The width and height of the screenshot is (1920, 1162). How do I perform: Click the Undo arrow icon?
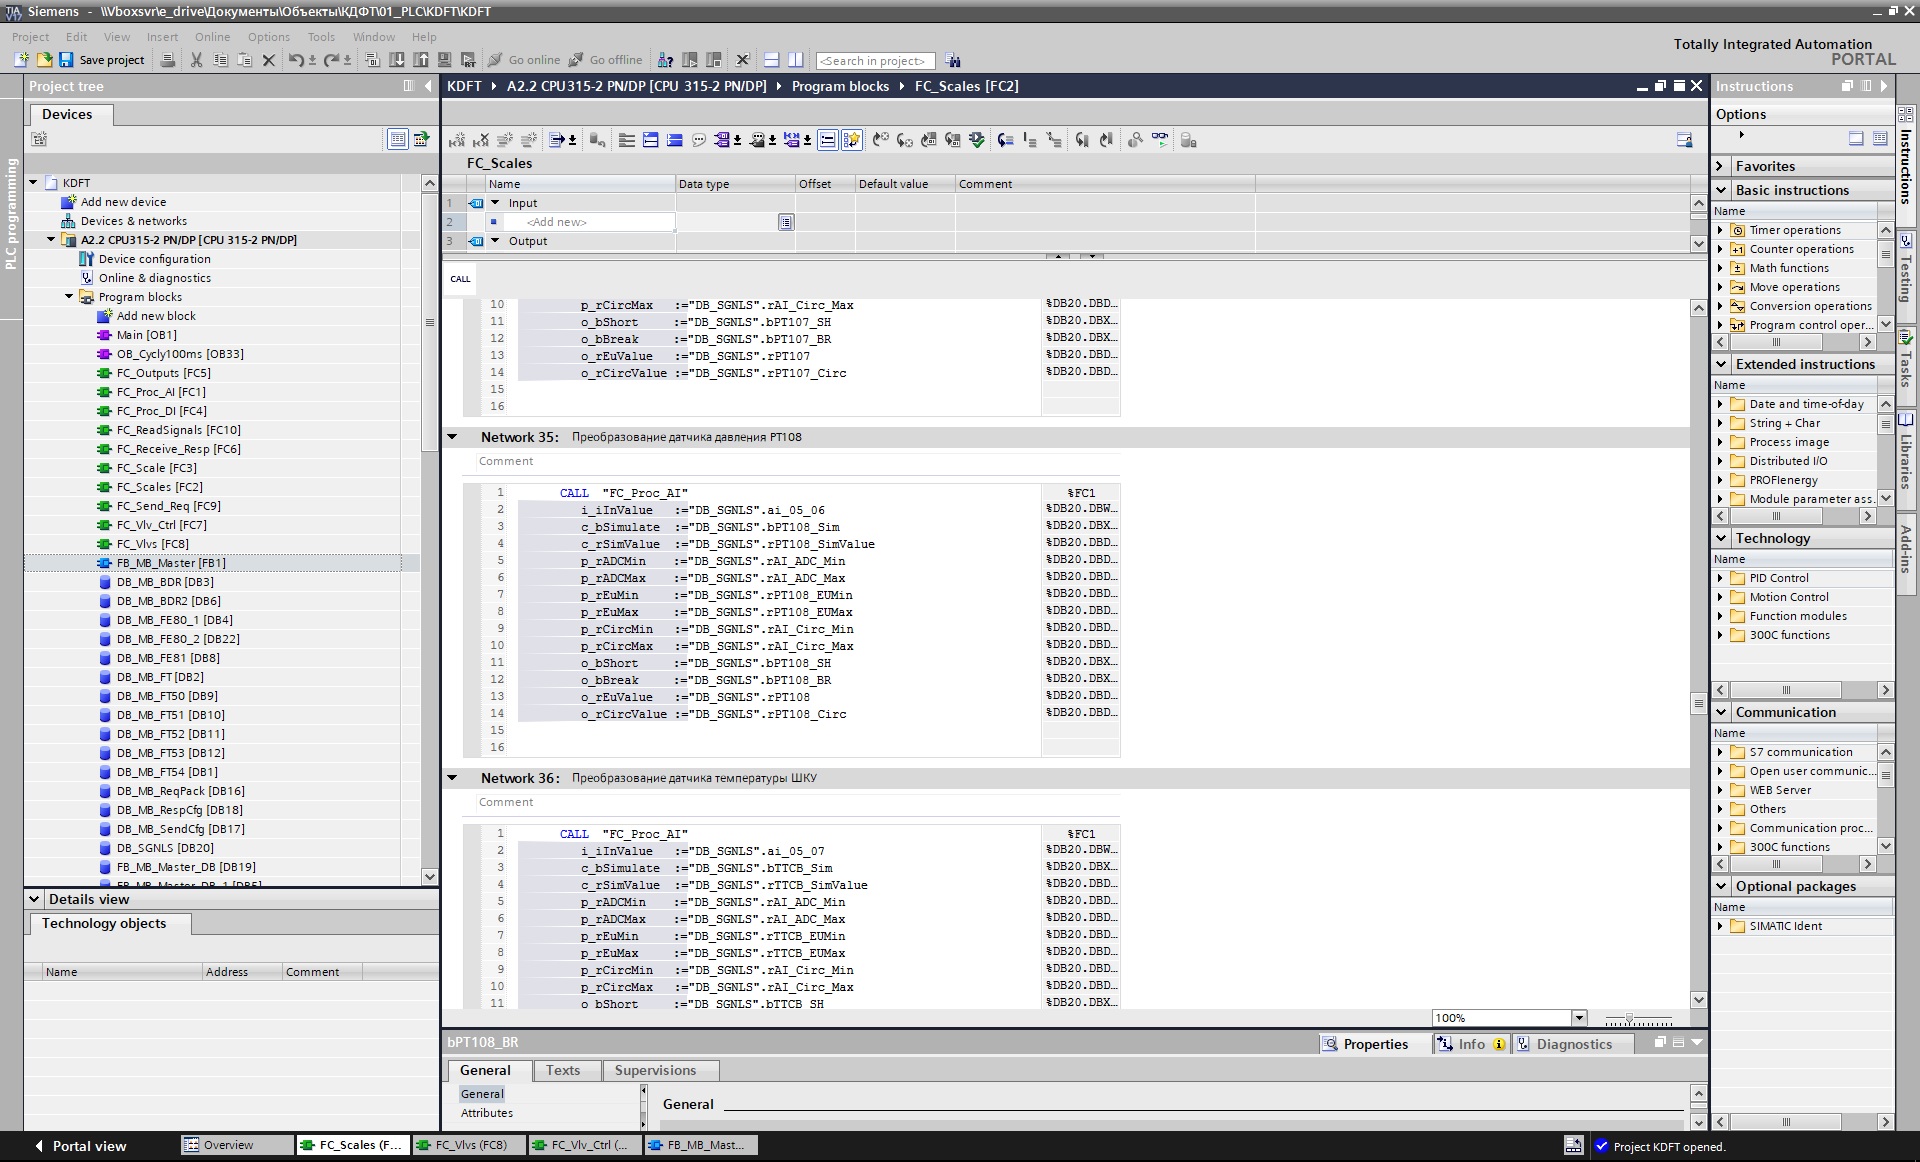pyautogui.click(x=296, y=60)
